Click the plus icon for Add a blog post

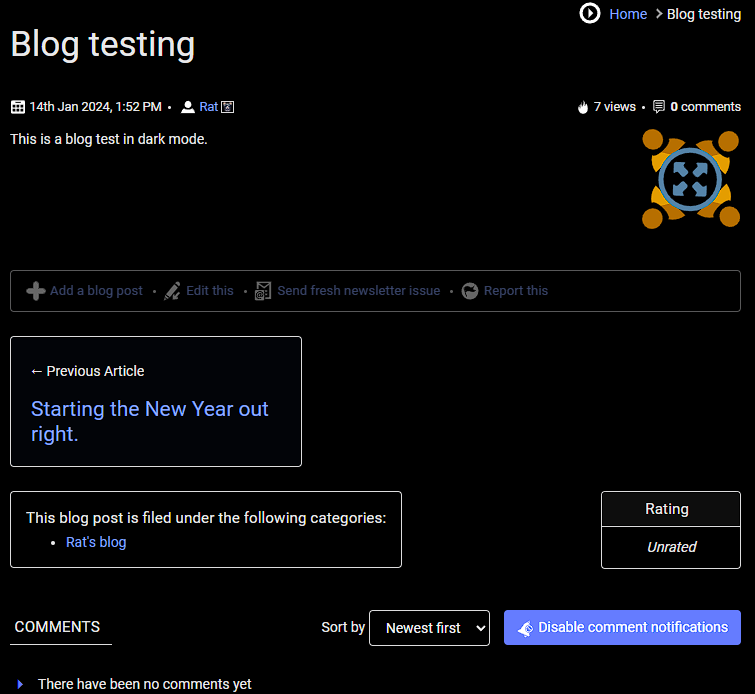36,291
